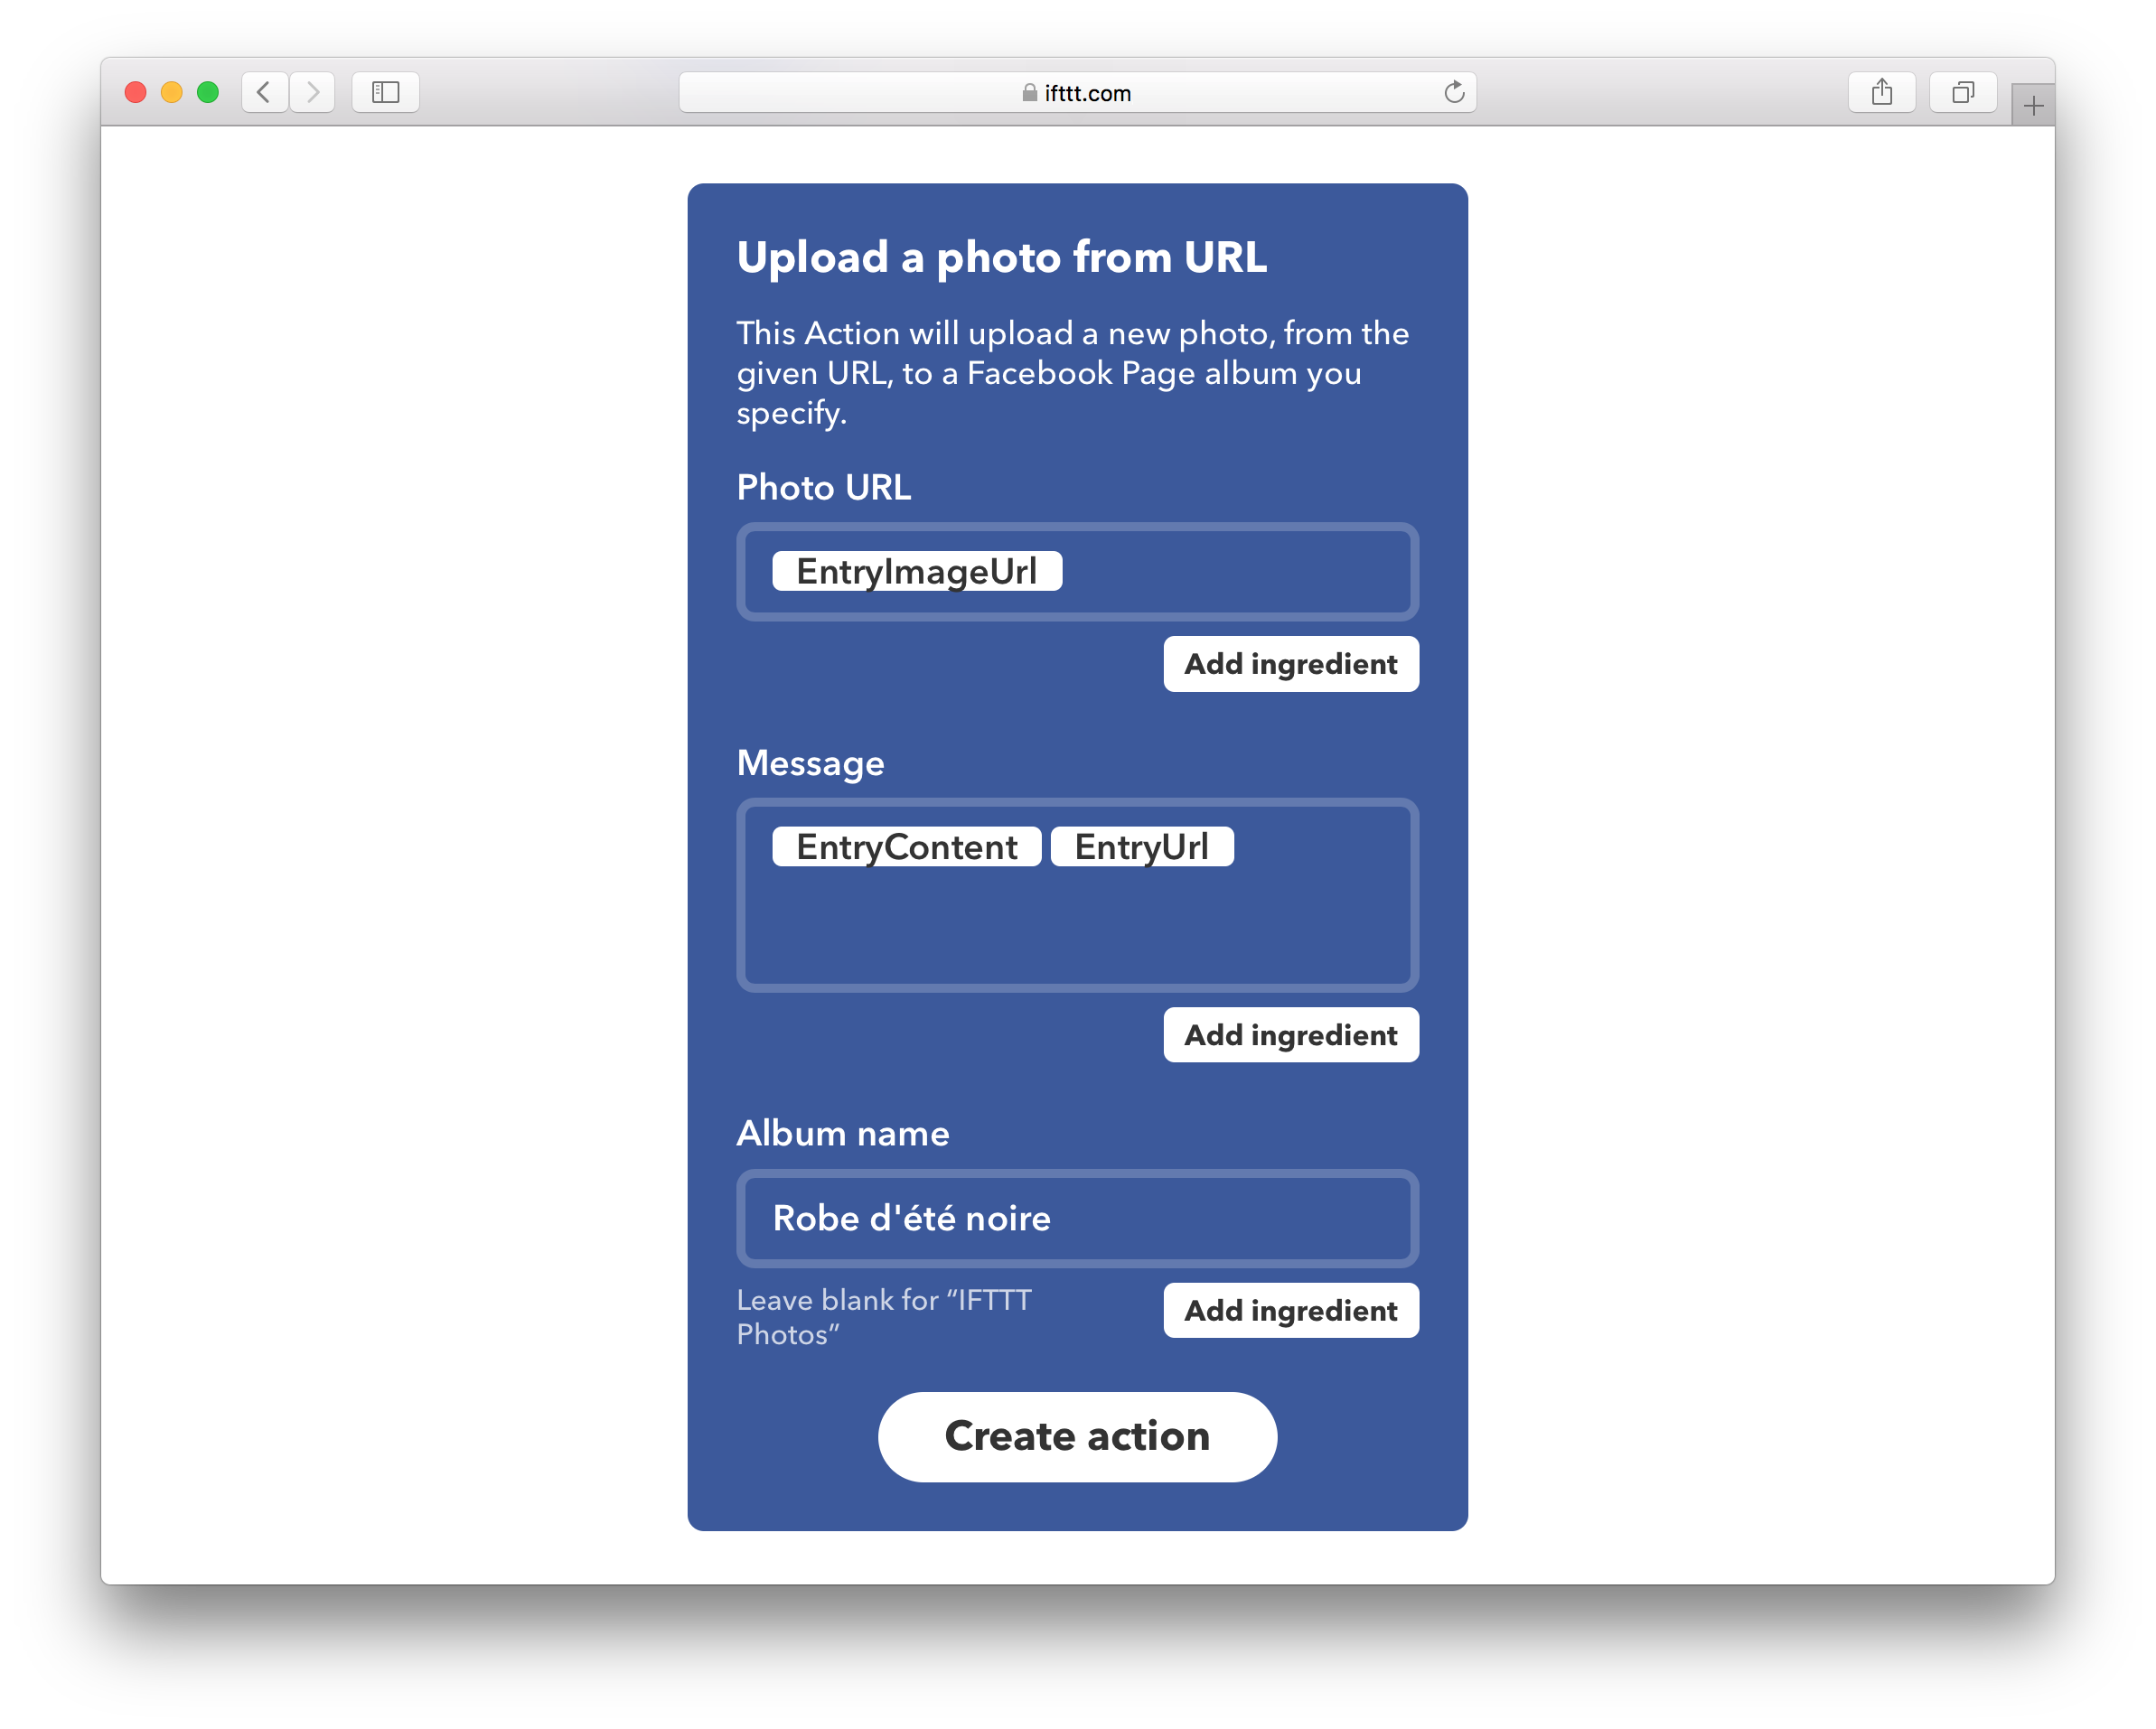Click Add ingredient for Album name
This screenshot has width=2156, height=1729.
click(x=1289, y=1311)
